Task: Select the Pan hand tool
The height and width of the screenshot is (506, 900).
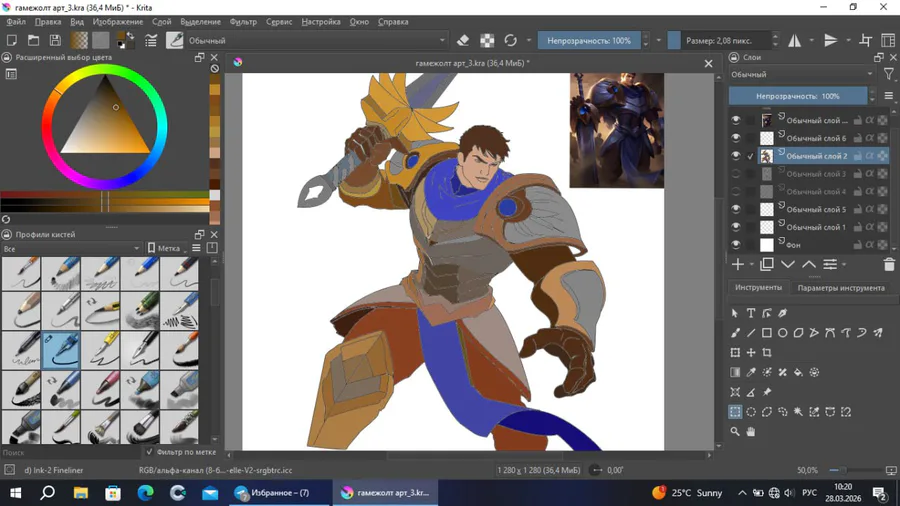Action: point(751,432)
